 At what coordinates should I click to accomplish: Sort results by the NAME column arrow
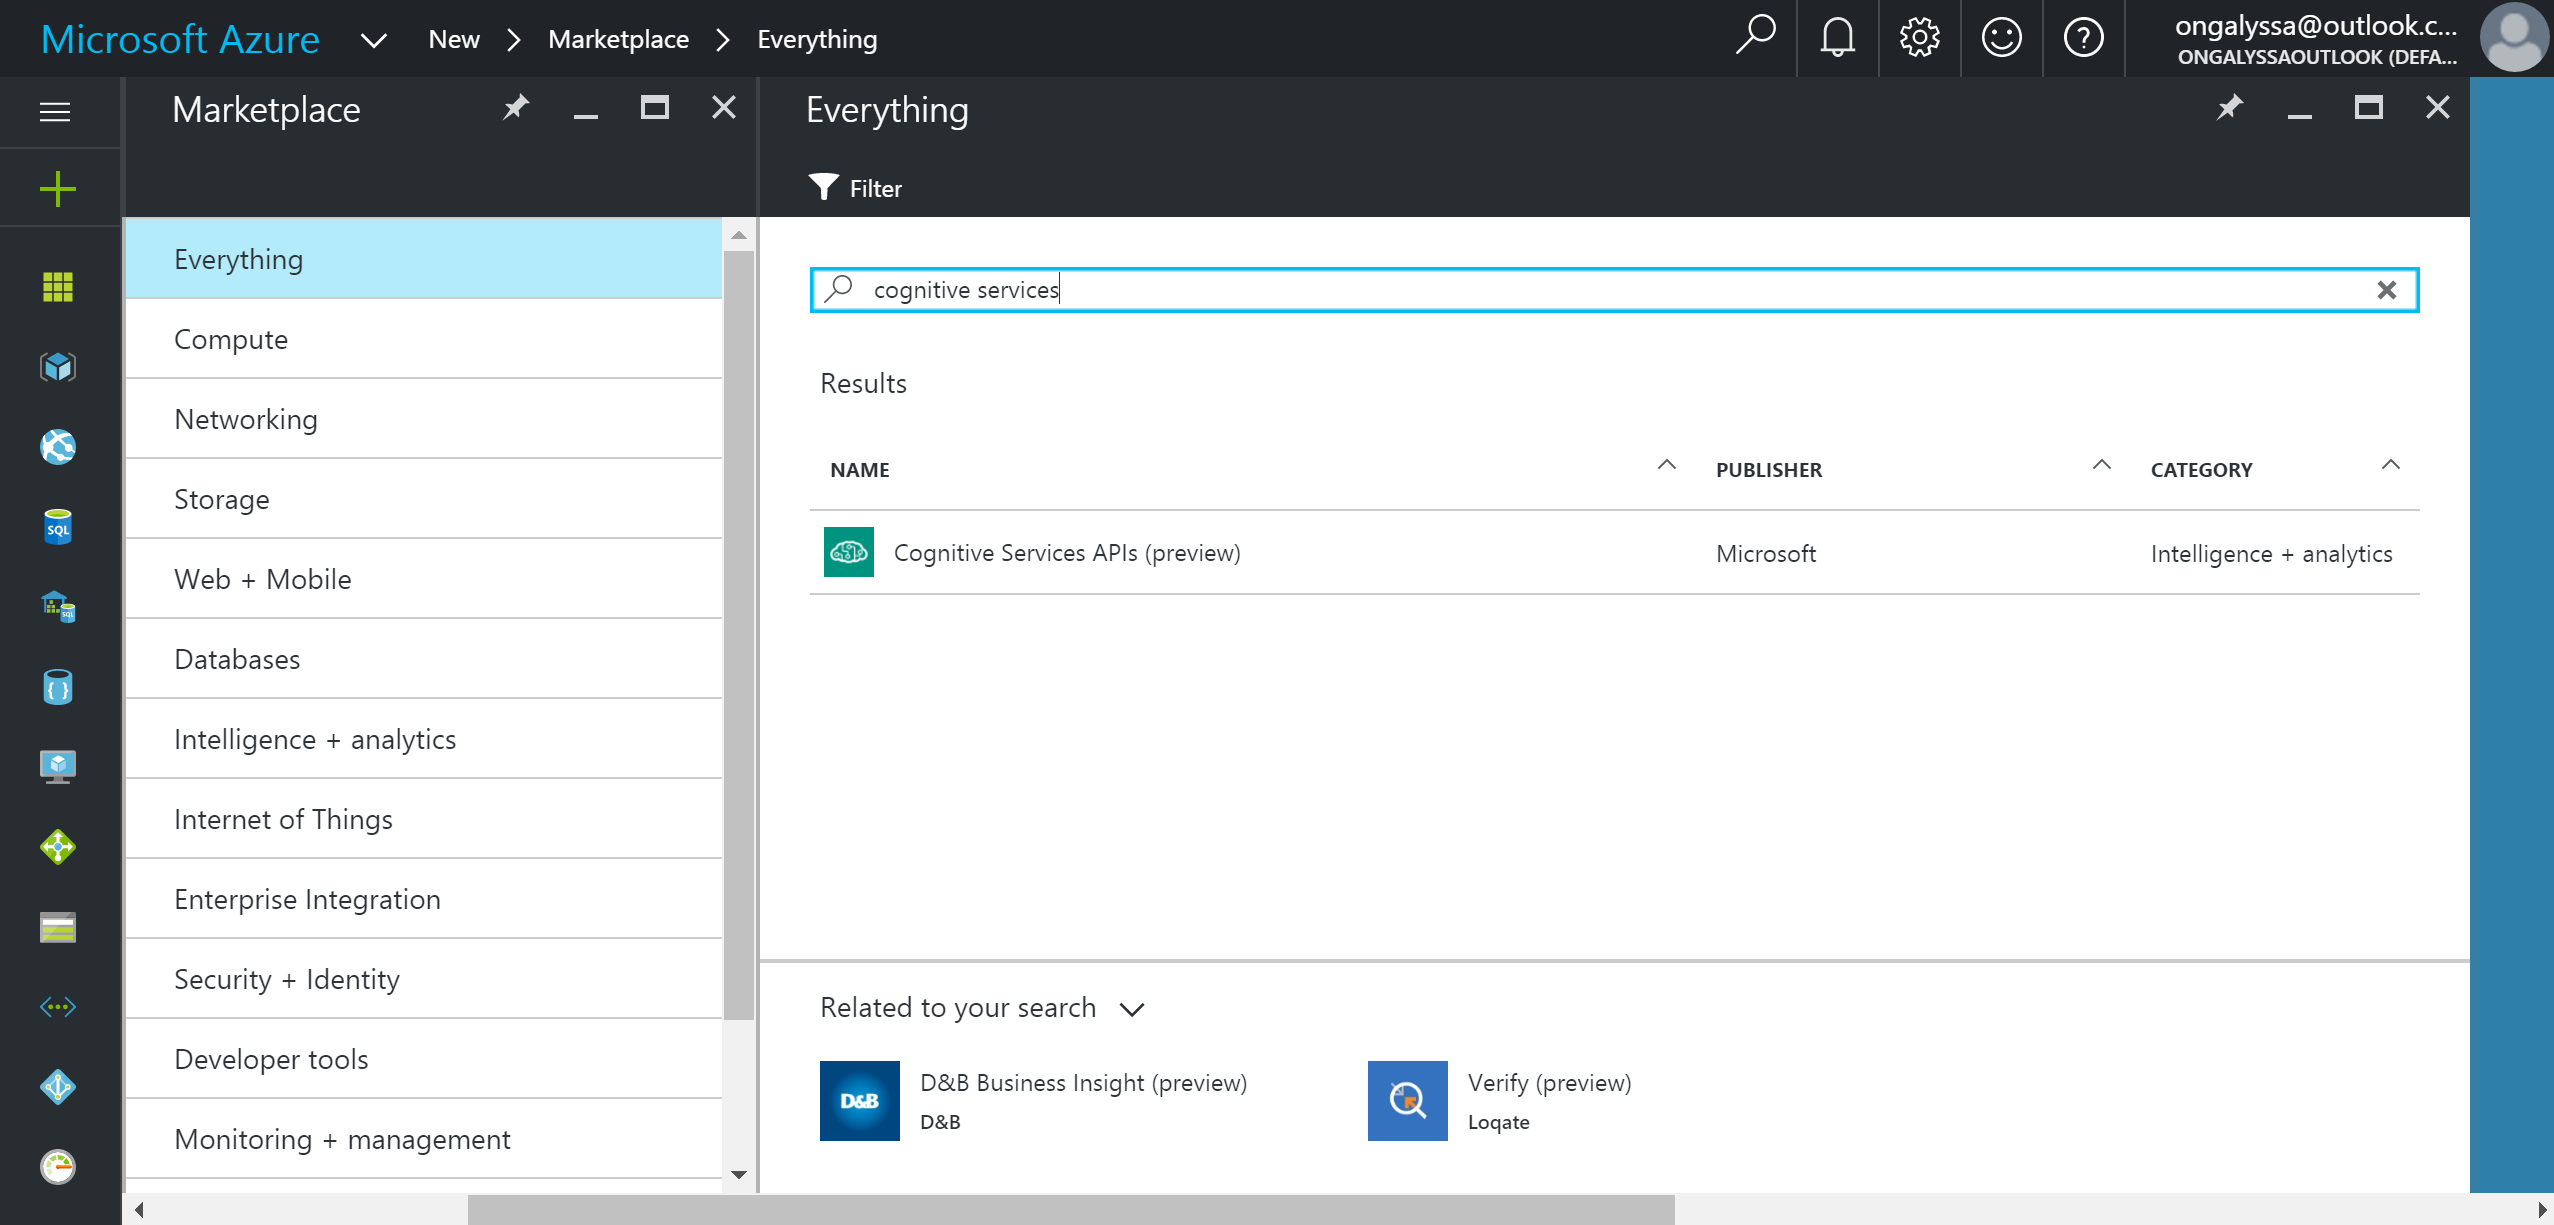1666,465
